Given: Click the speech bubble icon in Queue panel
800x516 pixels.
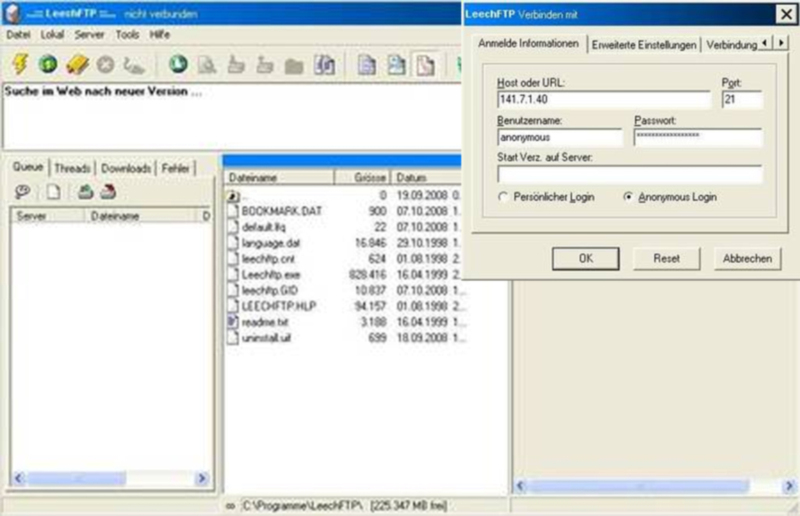Looking at the screenshot, I should tap(22, 192).
